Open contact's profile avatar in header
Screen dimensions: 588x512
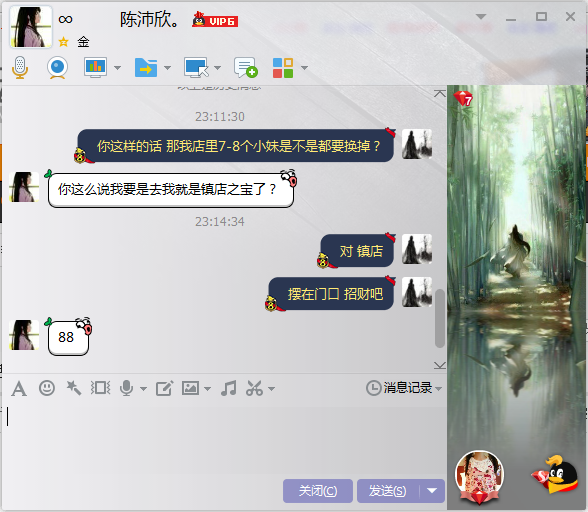(x=31, y=26)
